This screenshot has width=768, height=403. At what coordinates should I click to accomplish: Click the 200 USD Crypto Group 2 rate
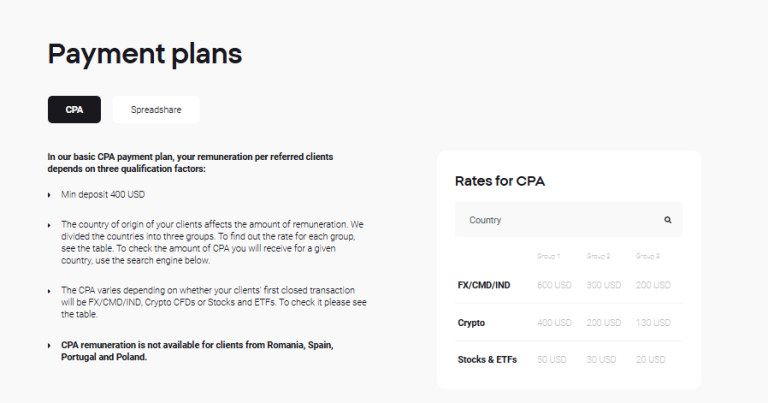pyautogui.click(x=604, y=323)
